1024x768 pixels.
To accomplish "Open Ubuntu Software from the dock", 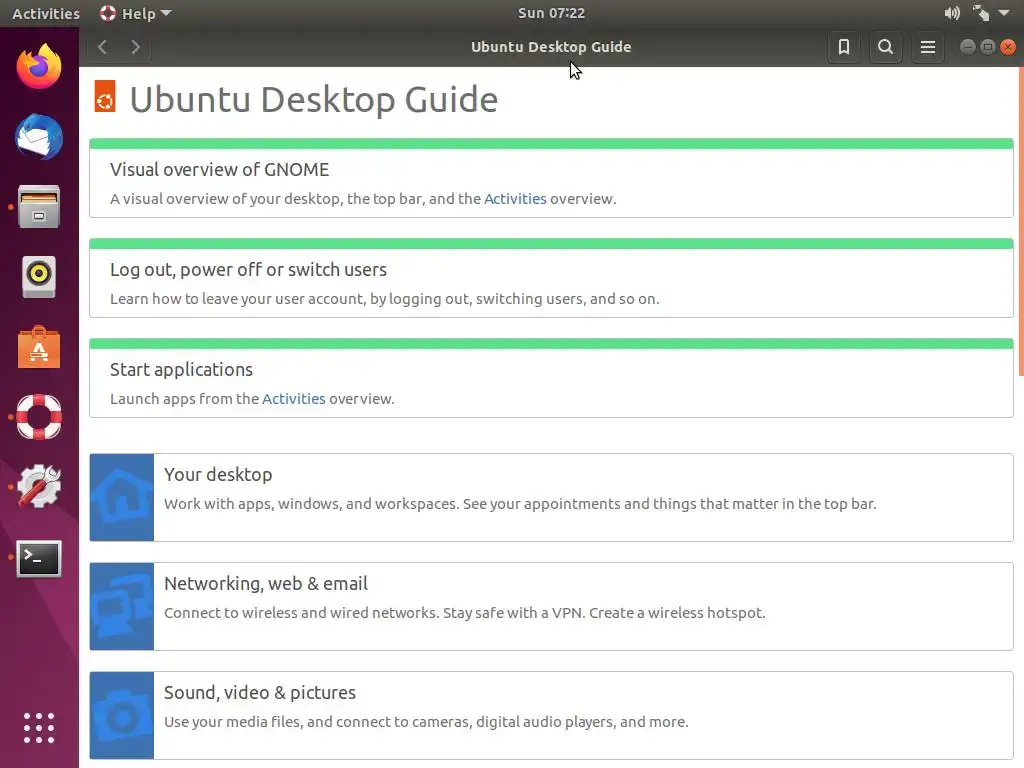I will coord(39,347).
